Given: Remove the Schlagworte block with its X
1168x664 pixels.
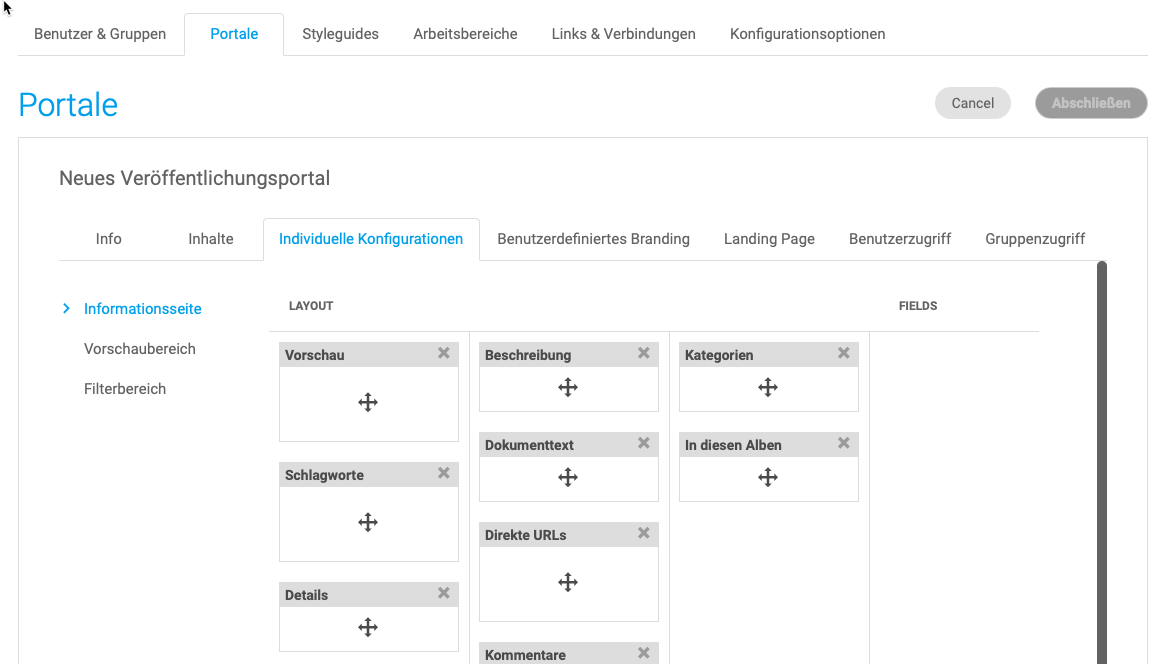Looking at the screenshot, I should tap(444, 473).
